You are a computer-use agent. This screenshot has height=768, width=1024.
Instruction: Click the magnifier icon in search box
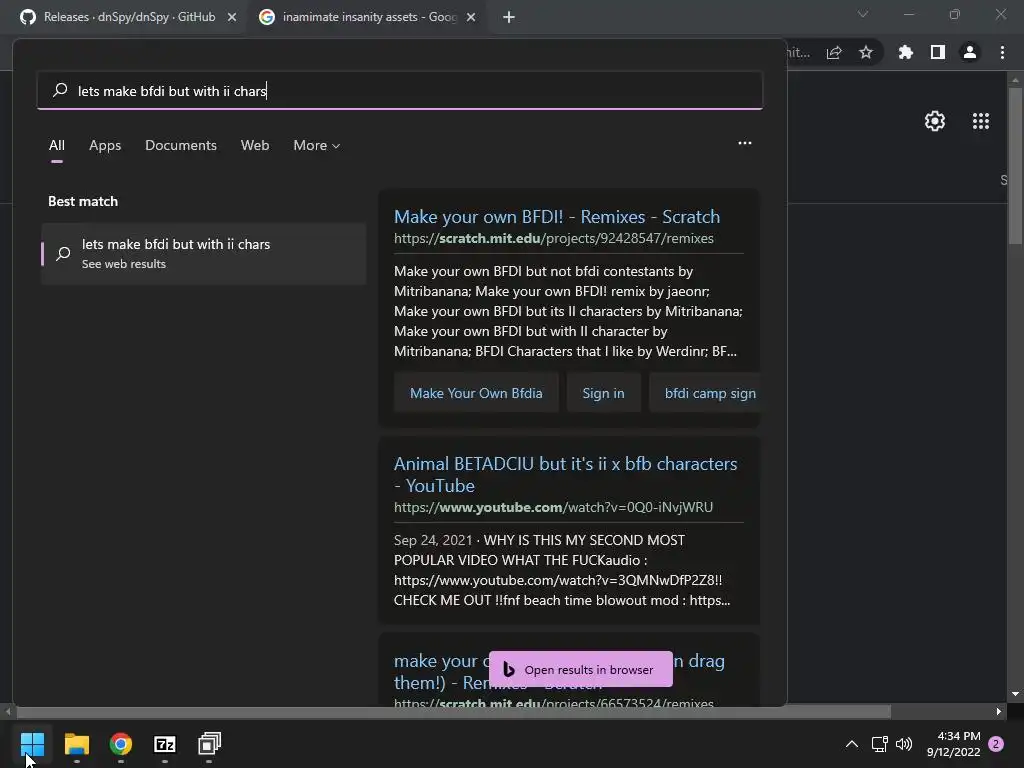click(x=60, y=90)
